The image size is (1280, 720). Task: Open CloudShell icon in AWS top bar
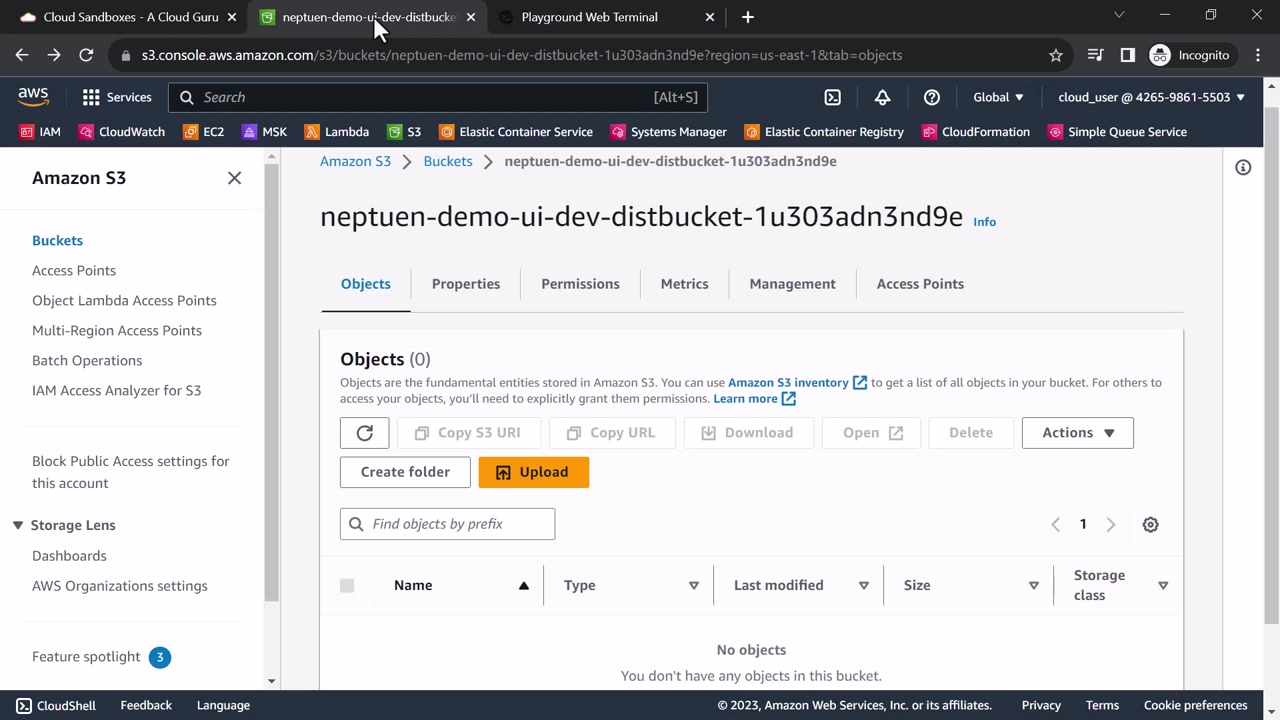(832, 97)
